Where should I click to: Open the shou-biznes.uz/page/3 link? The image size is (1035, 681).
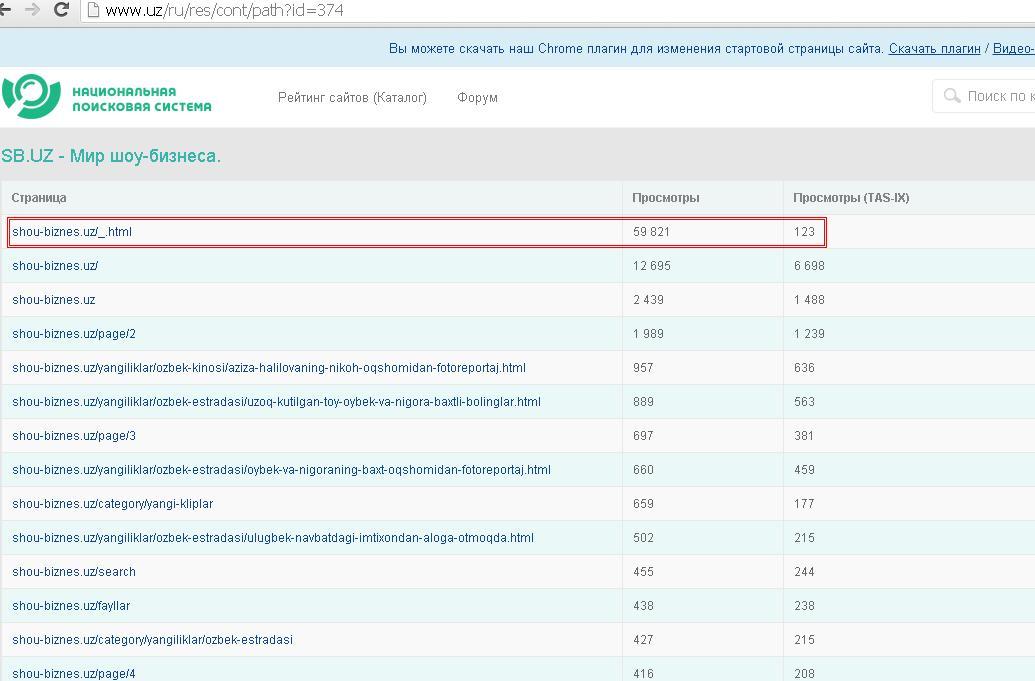pos(74,436)
